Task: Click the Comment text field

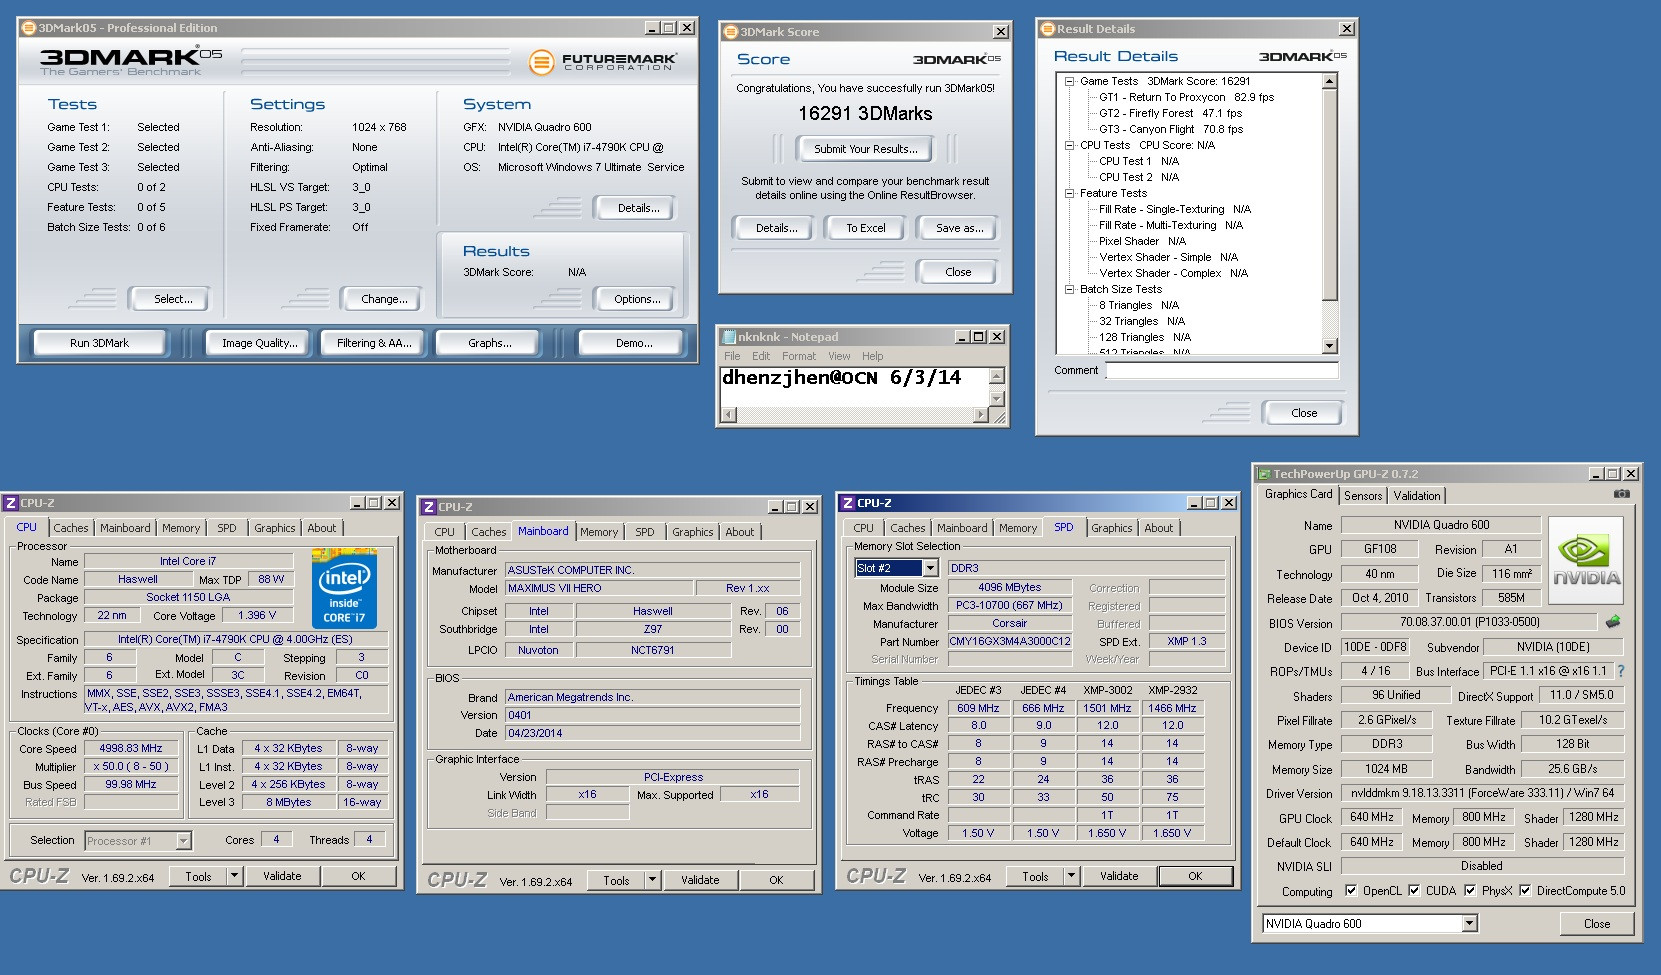Action: (x=1221, y=371)
